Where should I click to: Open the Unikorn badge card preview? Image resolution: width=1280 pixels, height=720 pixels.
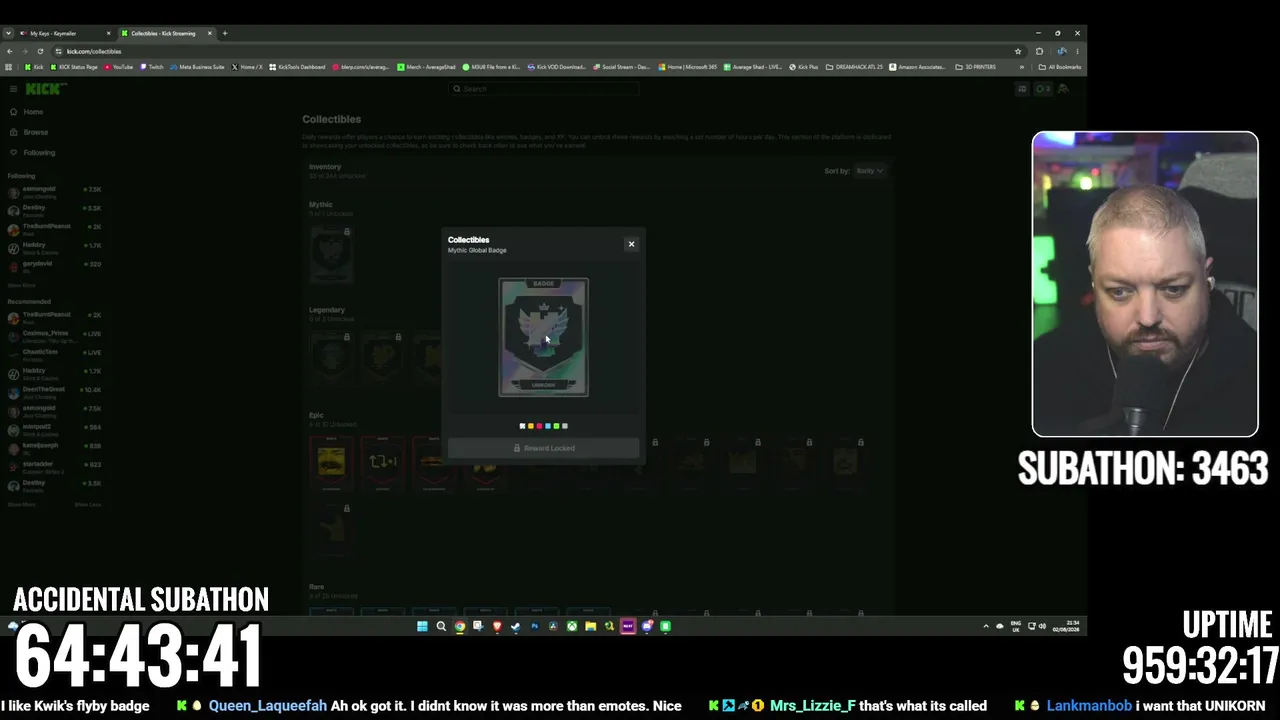pos(544,337)
